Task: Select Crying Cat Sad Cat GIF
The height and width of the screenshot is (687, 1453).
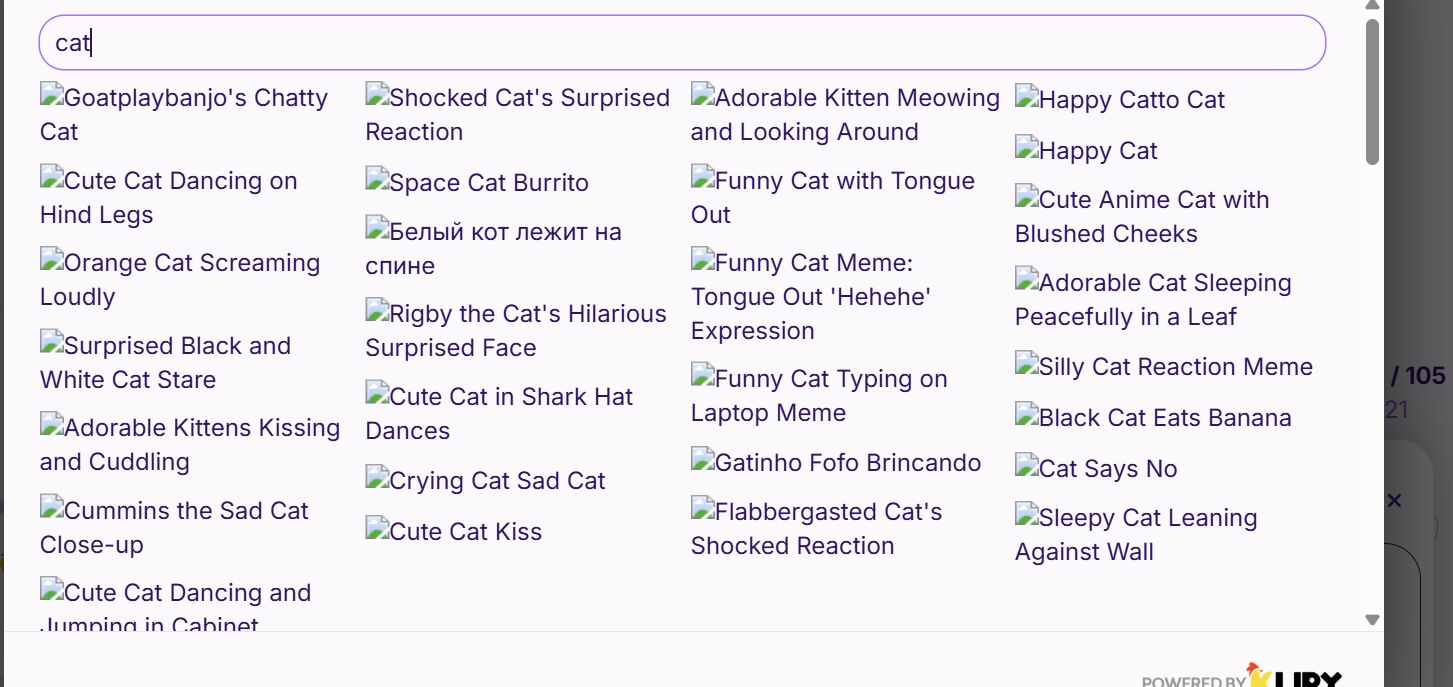Action: coord(485,480)
